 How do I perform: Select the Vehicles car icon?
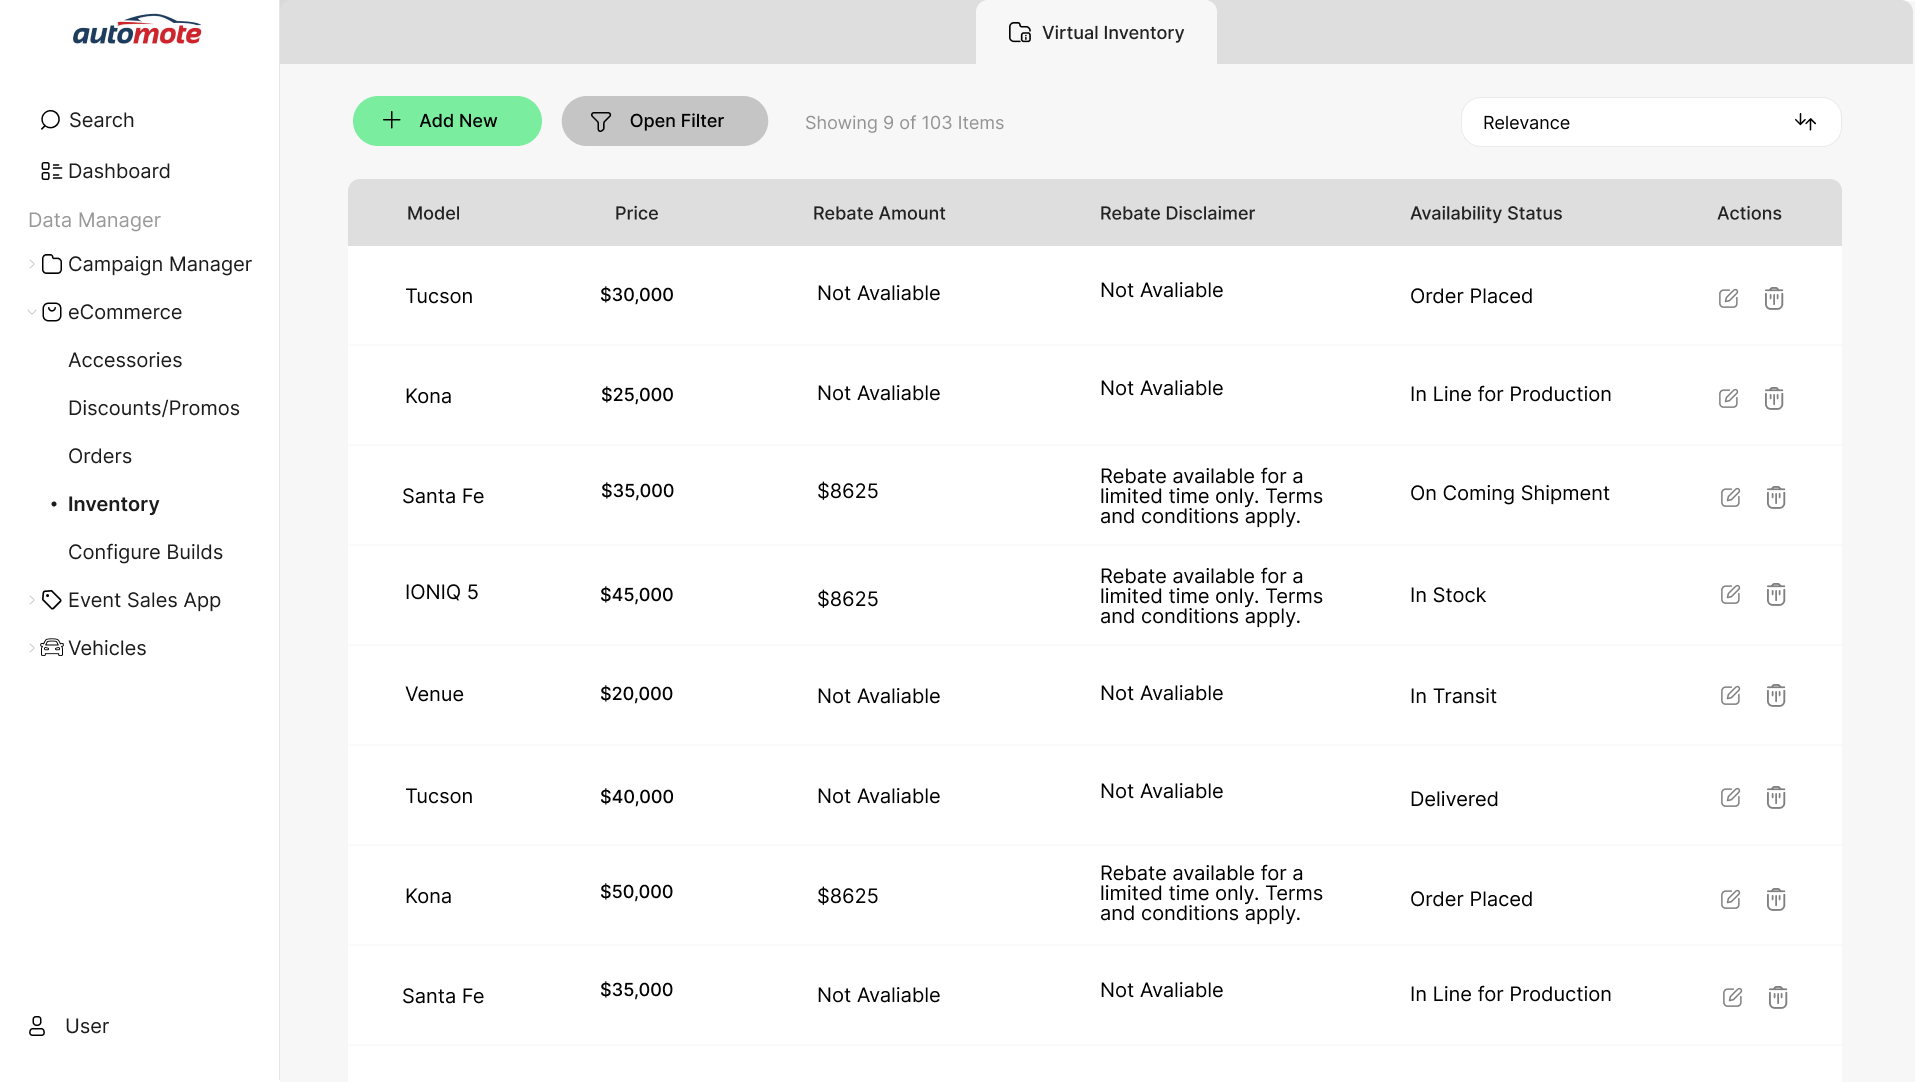click(x=50, y=648)
